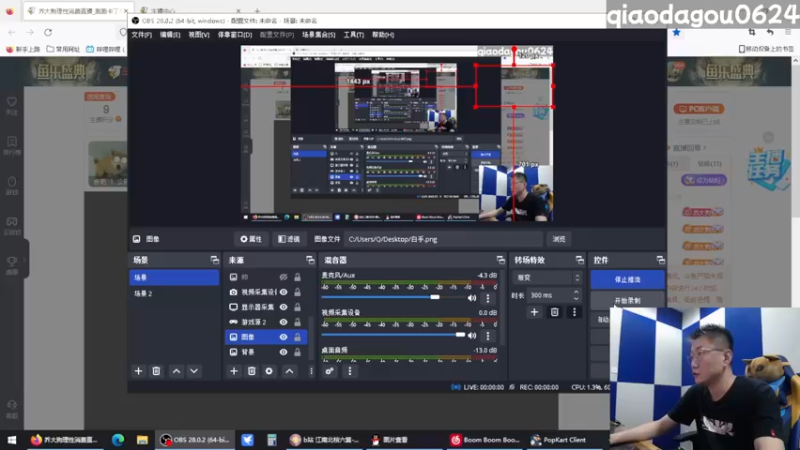Open transition properties with the 转场特效 three-dot icon
Viewport: 800px width, 450px height.
(x=574, y=312)
